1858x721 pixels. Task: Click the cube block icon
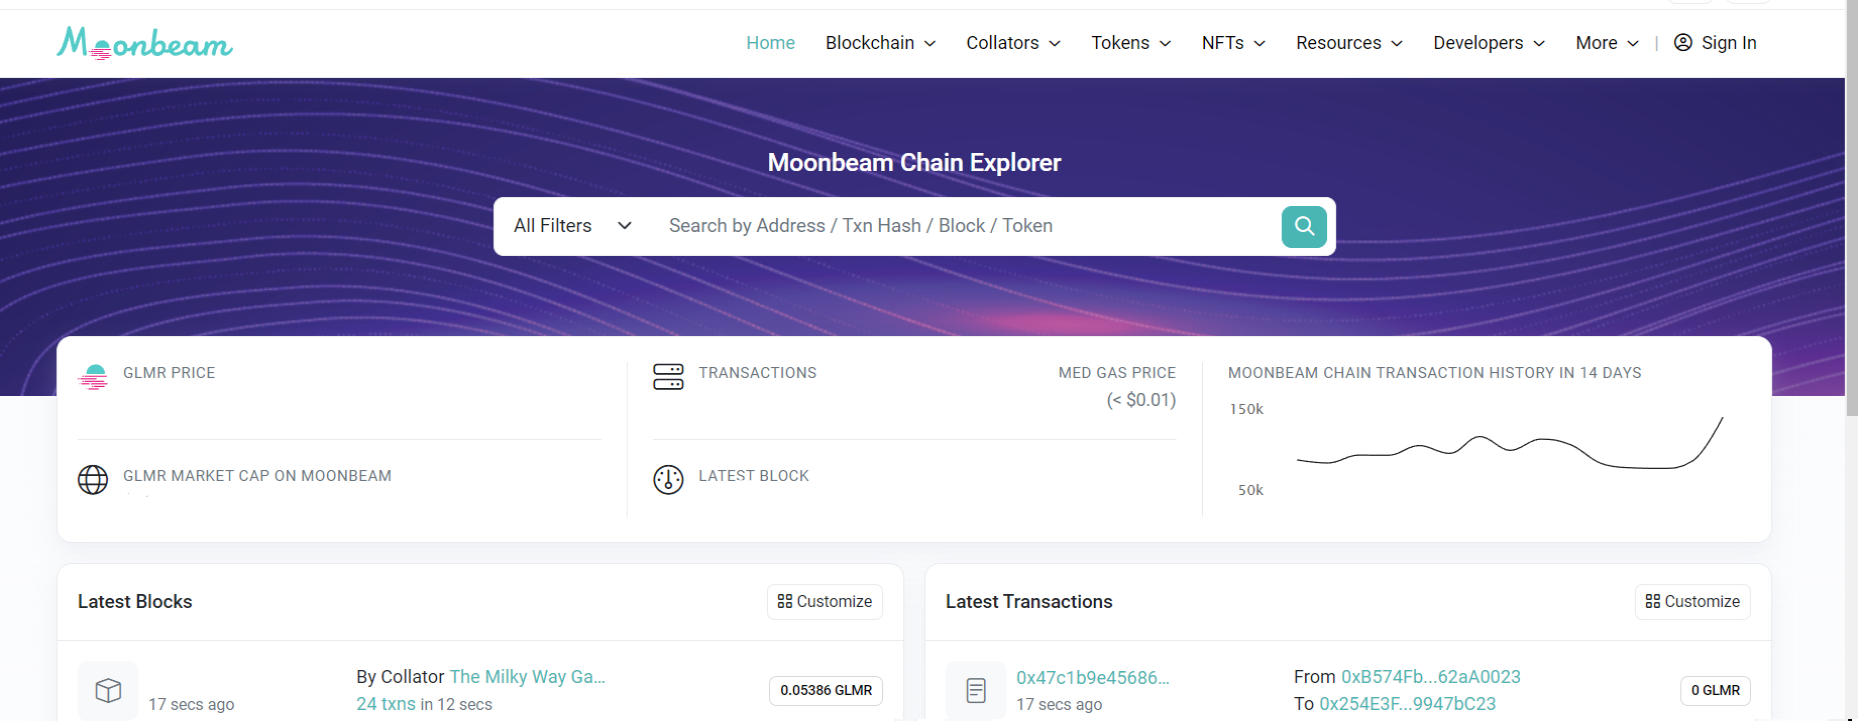coord(108,690)
